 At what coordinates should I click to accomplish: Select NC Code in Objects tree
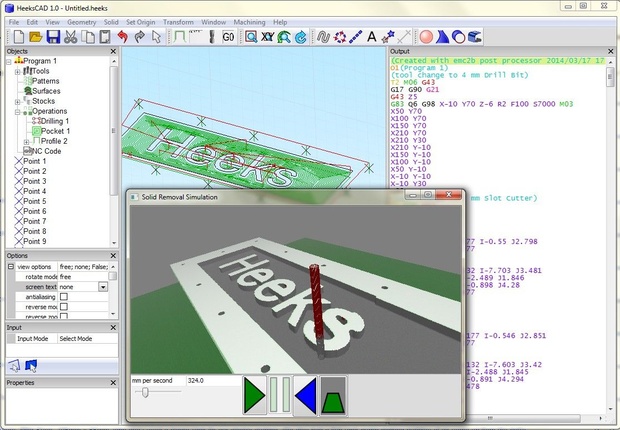tap(42, 151)
